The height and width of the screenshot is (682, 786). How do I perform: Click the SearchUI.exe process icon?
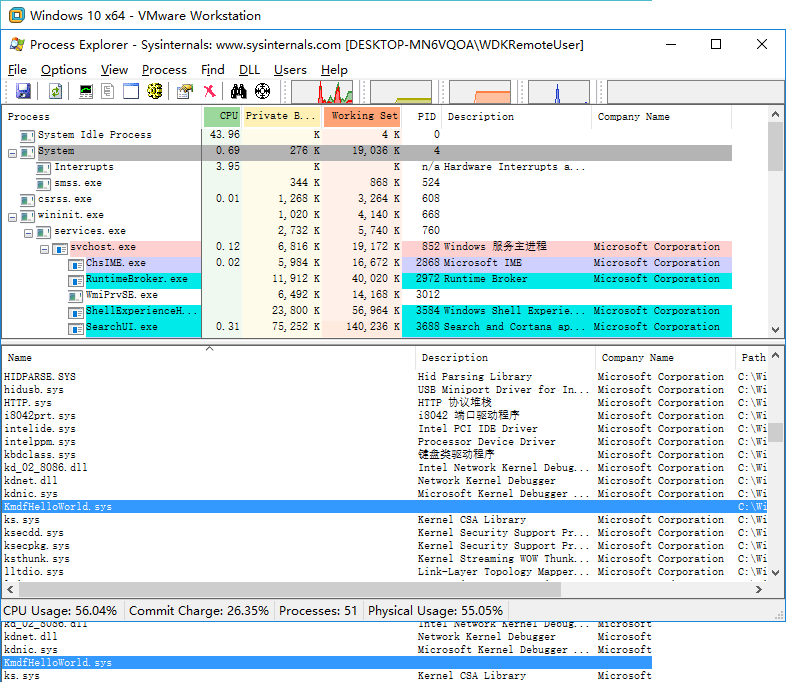click(76, 329)
